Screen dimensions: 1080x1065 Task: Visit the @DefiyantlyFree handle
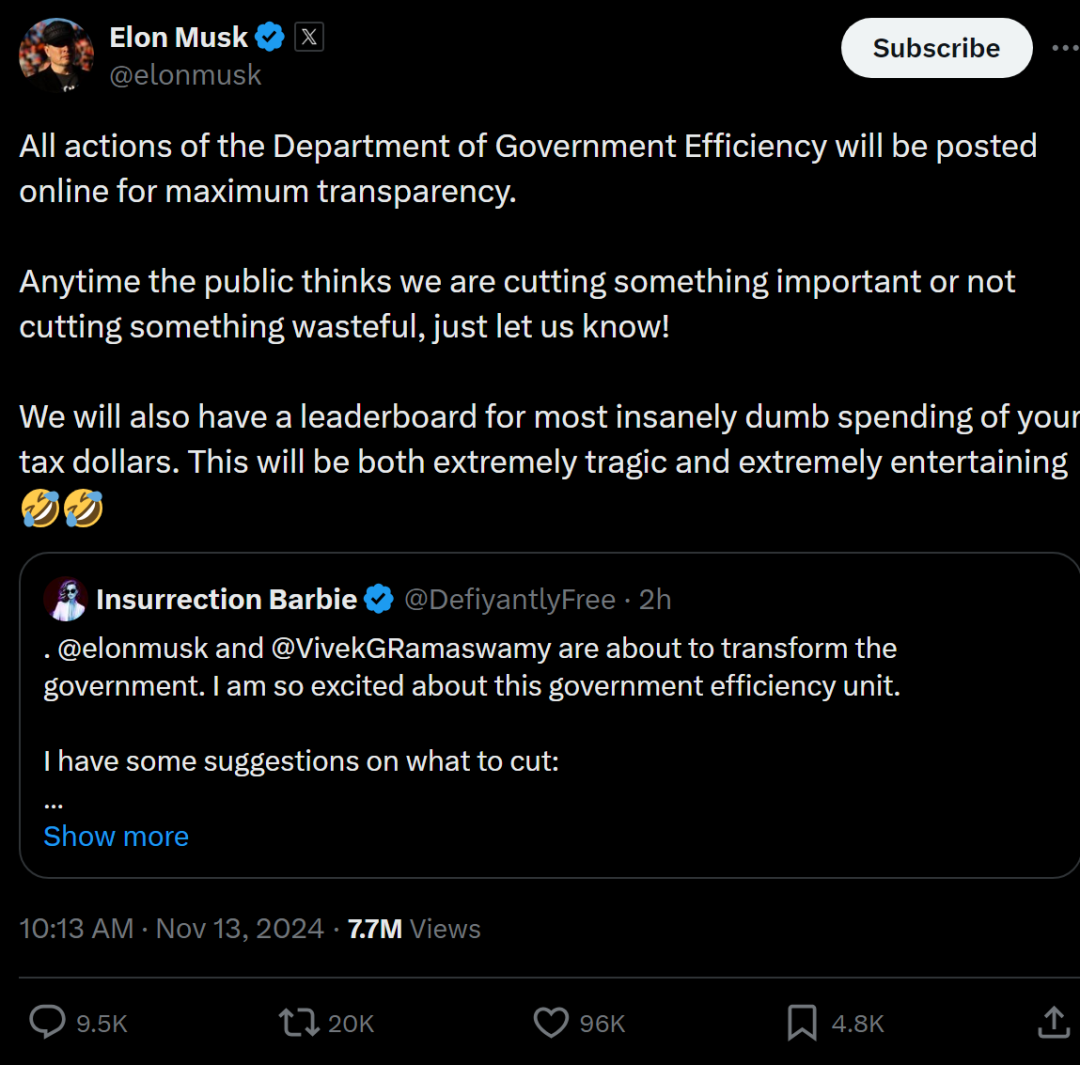509,600
